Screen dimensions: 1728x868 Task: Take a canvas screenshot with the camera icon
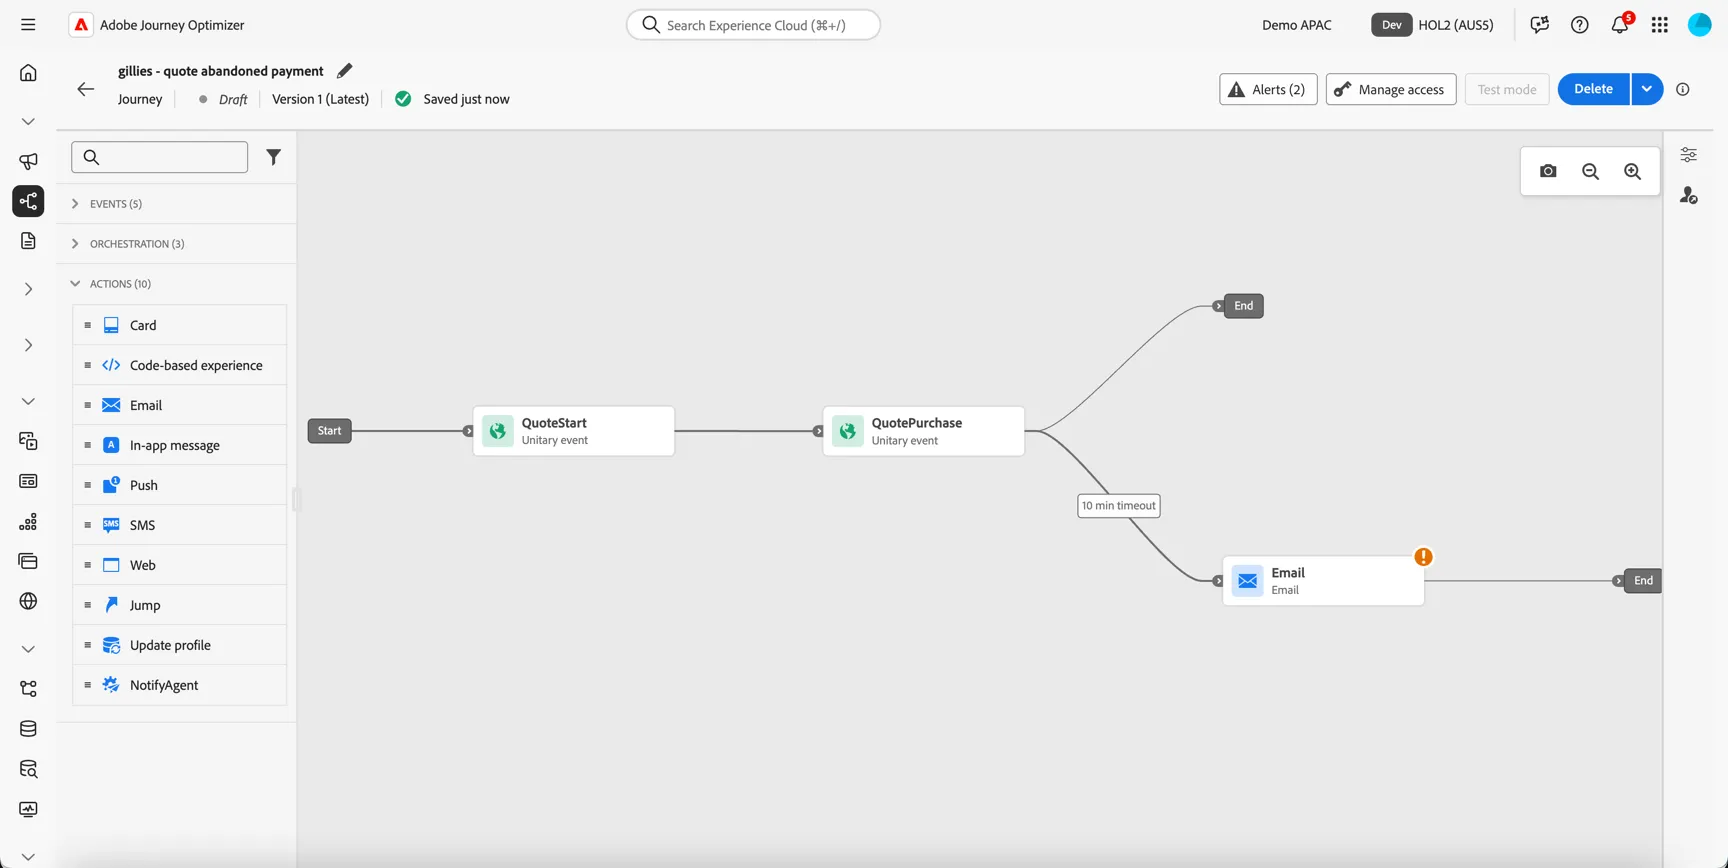[1548, 171]
